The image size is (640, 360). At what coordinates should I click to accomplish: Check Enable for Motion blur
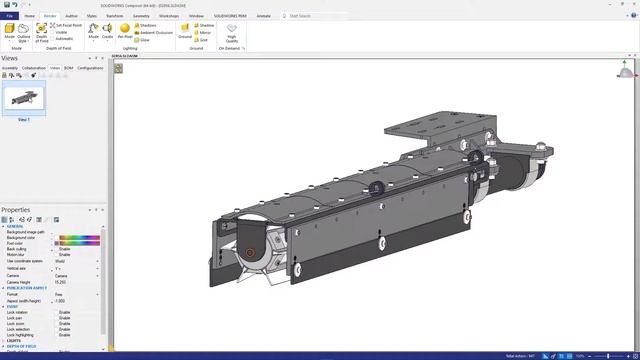pyautogui.click(x=57, y=255)
